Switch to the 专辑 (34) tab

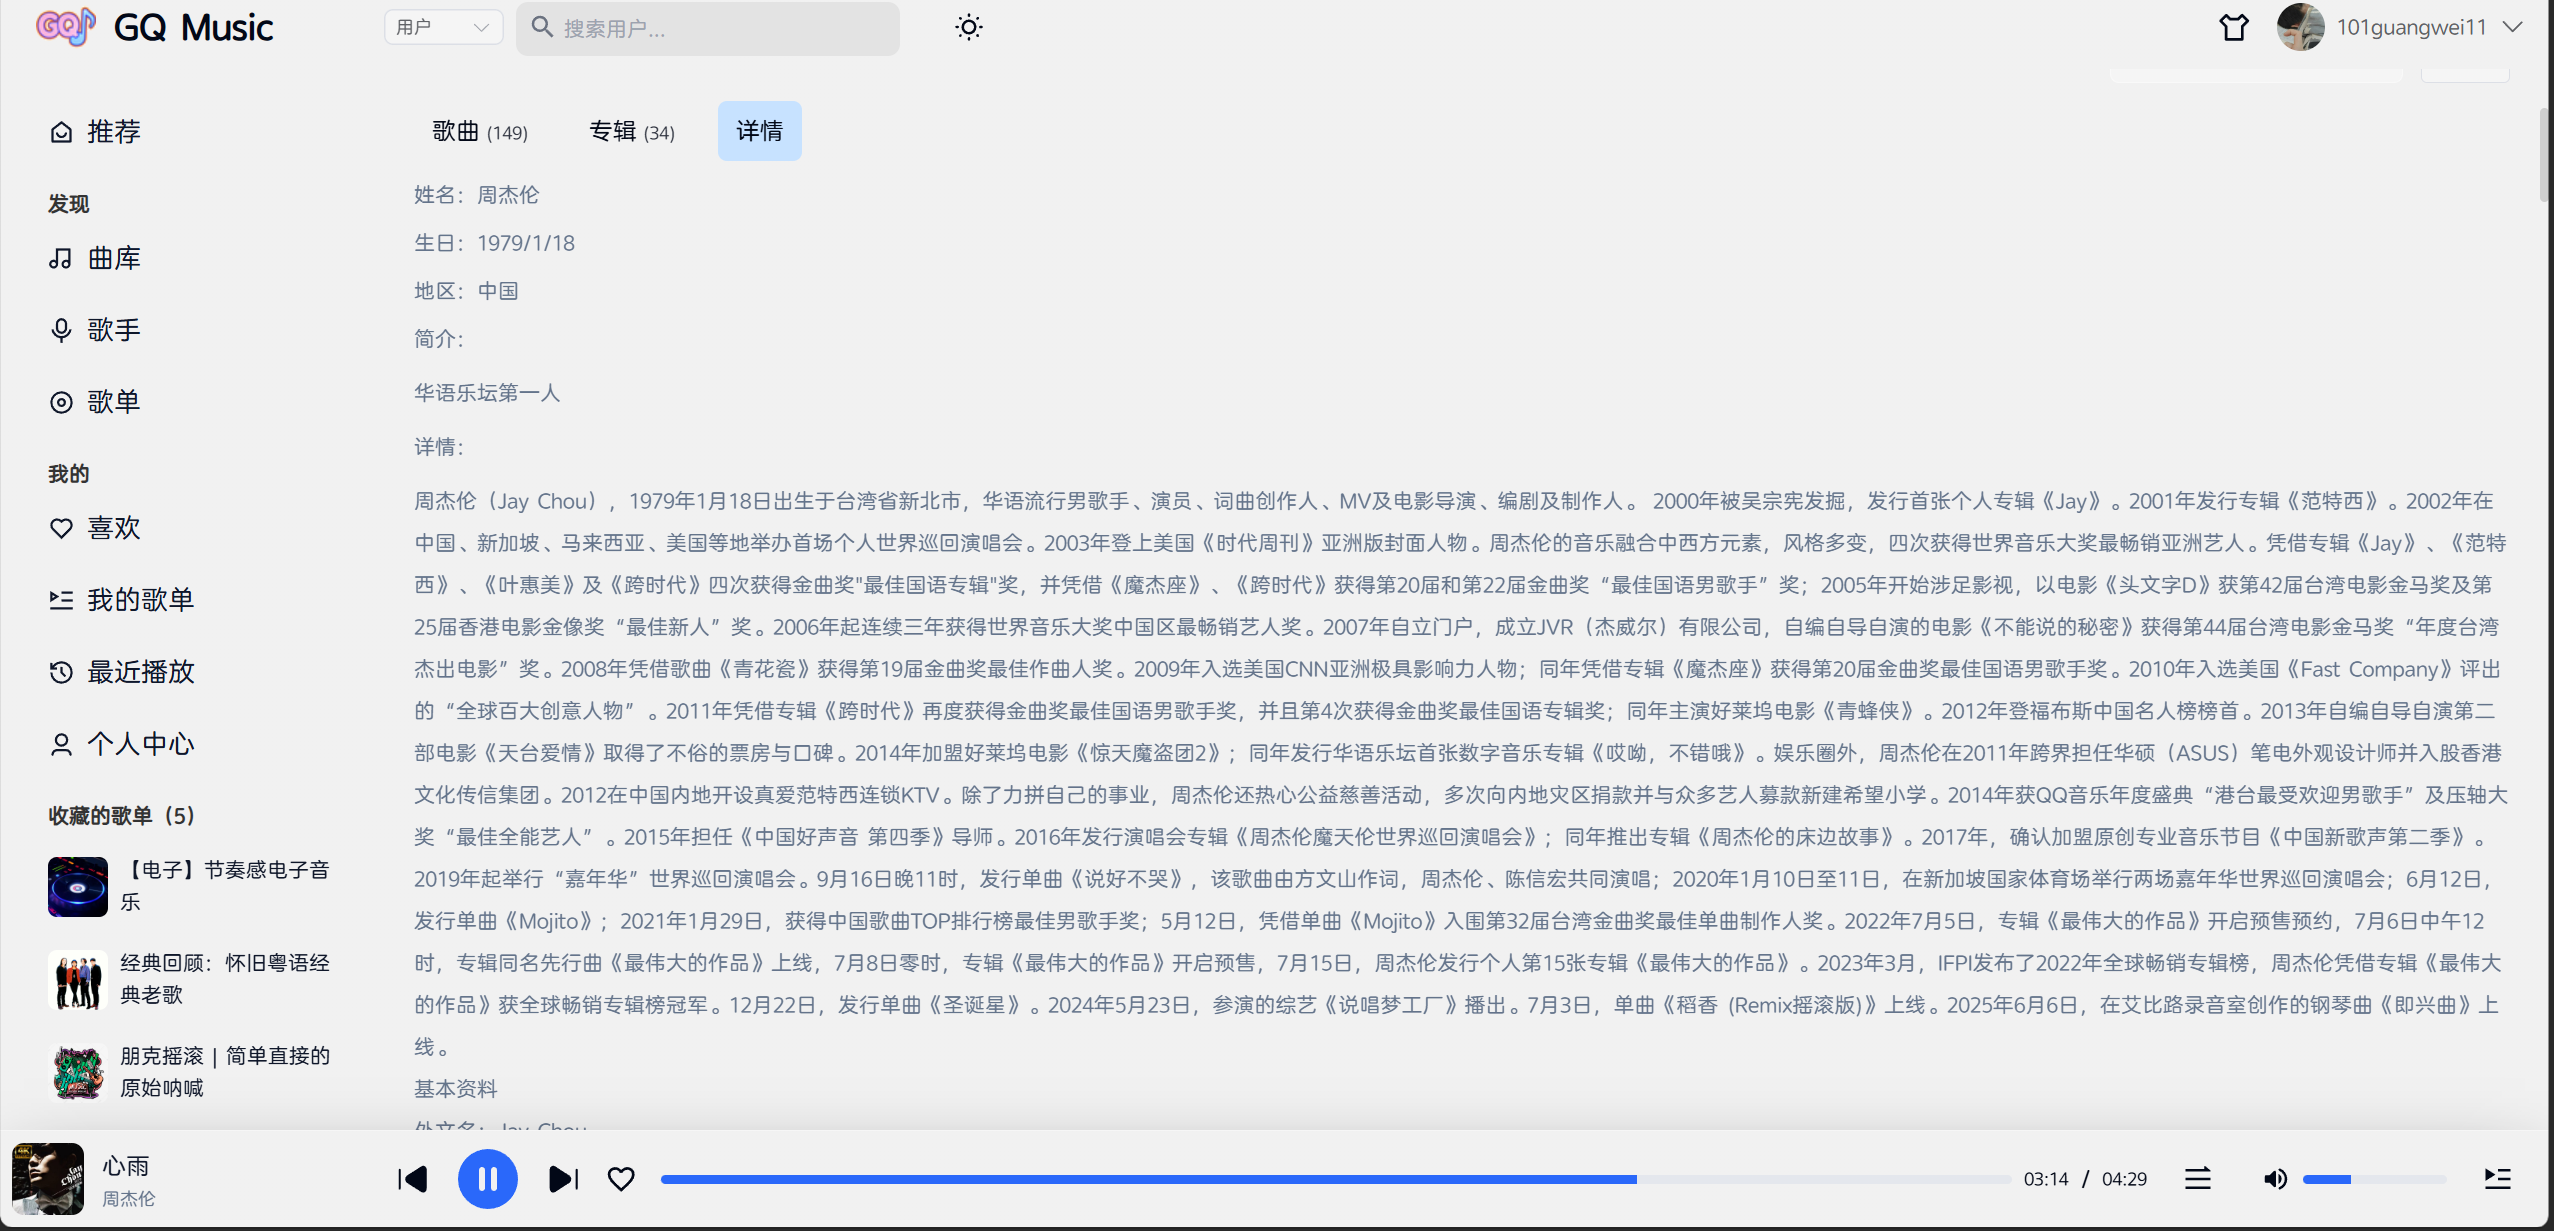coord(632,131)
